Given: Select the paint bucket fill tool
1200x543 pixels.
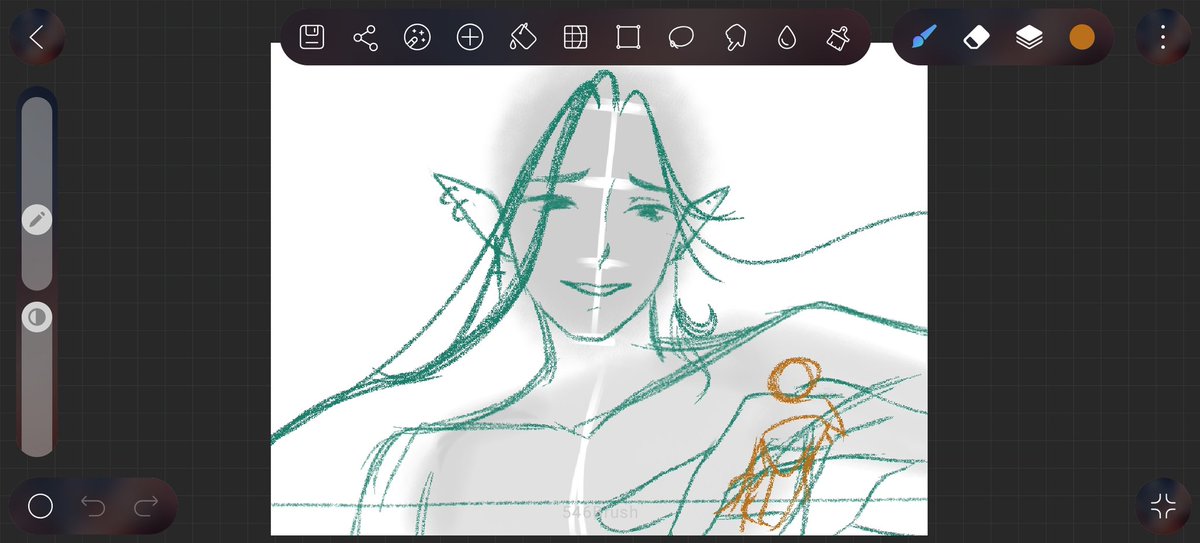Looking at the screenshot, I should (x=522, y=38).
